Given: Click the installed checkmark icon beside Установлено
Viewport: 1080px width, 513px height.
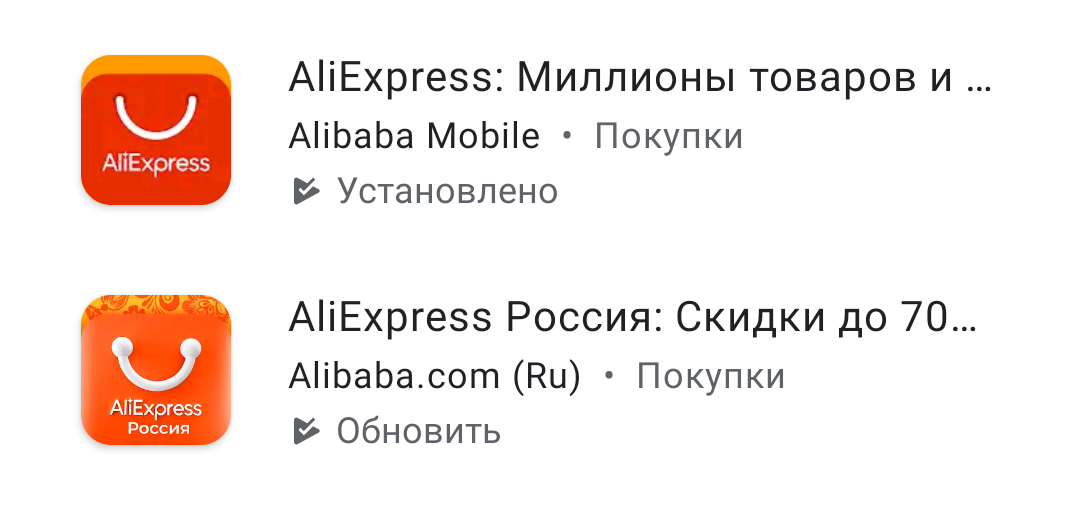Looking at the screenshot, I should (x=306, y=190).
